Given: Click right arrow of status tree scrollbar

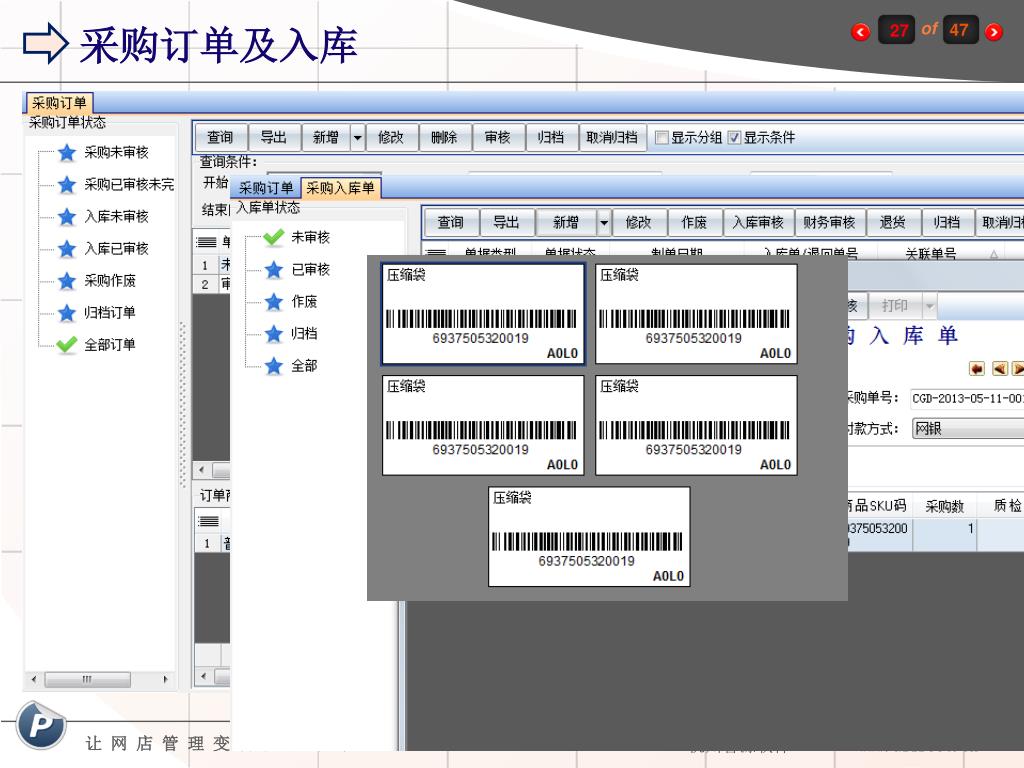Looking at the screenshot, I should click(165, 679).
